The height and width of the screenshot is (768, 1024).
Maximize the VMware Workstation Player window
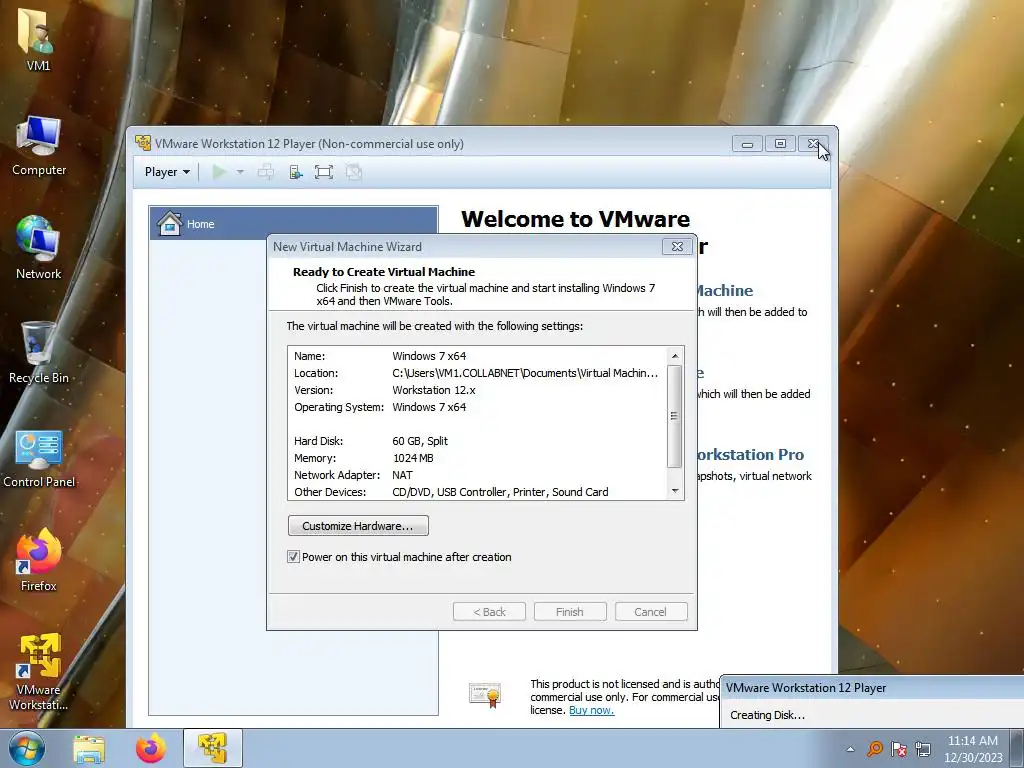tap(780, 144)
